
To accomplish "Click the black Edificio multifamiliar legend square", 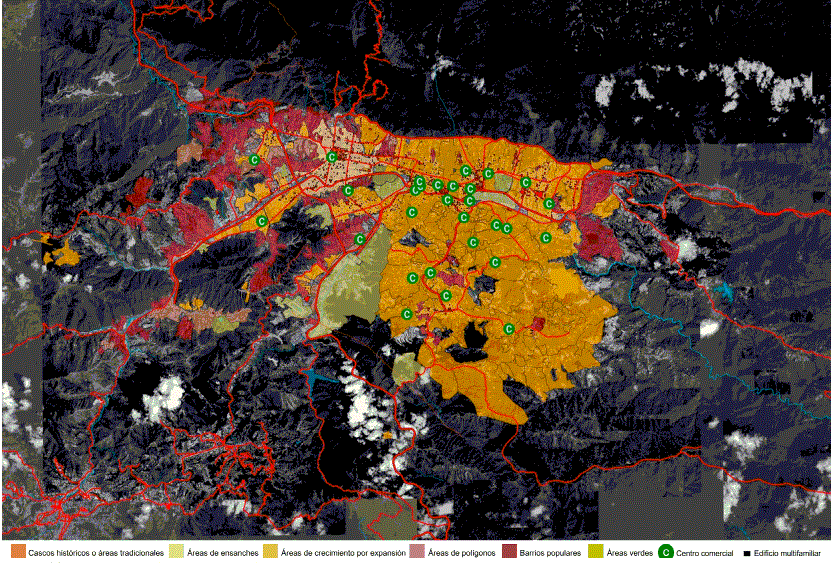I will pos(746,553).
